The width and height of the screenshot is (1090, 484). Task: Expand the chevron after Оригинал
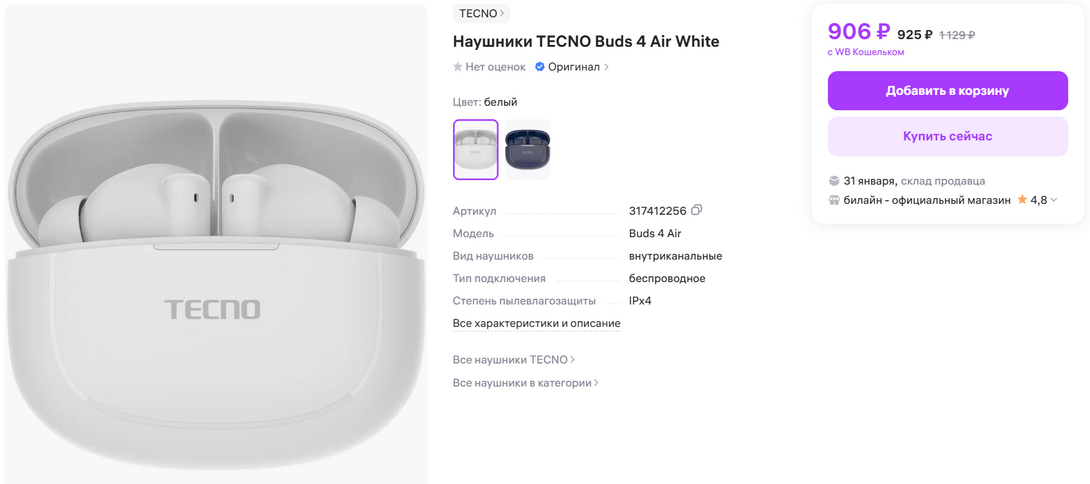coord(607,68)
